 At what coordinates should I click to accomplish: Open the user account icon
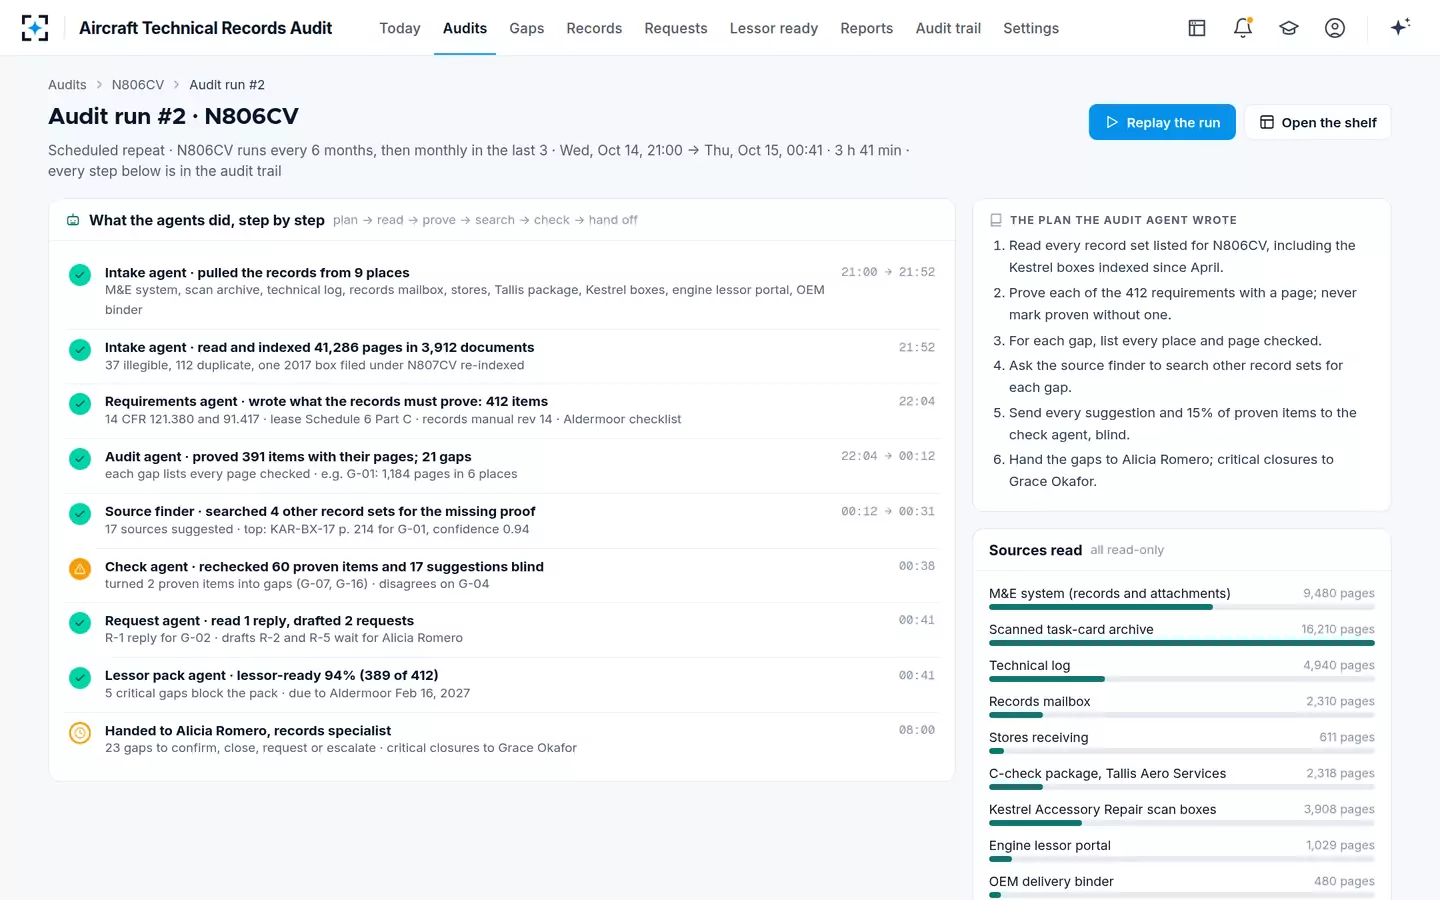tap(1335, 28)
